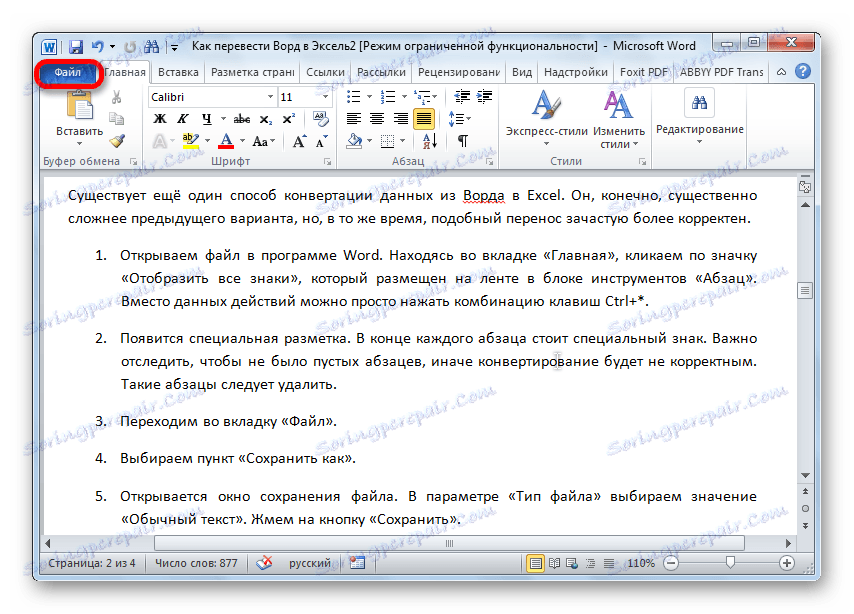Apply center paragraph alignment
The height and width of the screenshot is (614, 854).
[378, 117]
